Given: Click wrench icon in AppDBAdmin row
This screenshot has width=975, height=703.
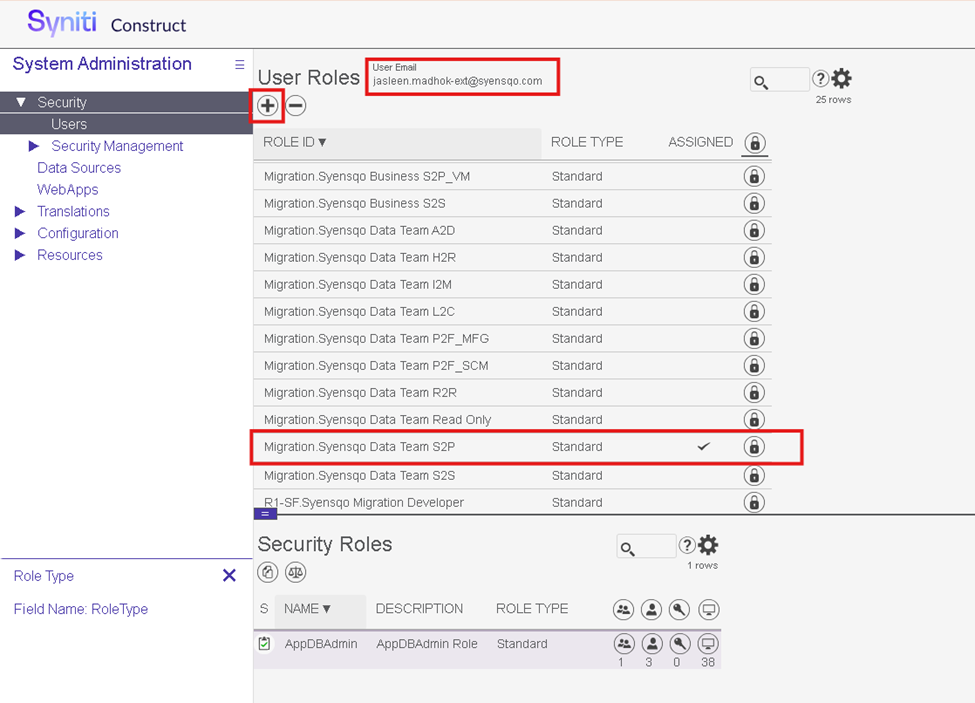Looking at the screenshot, I should coord(680,644).
